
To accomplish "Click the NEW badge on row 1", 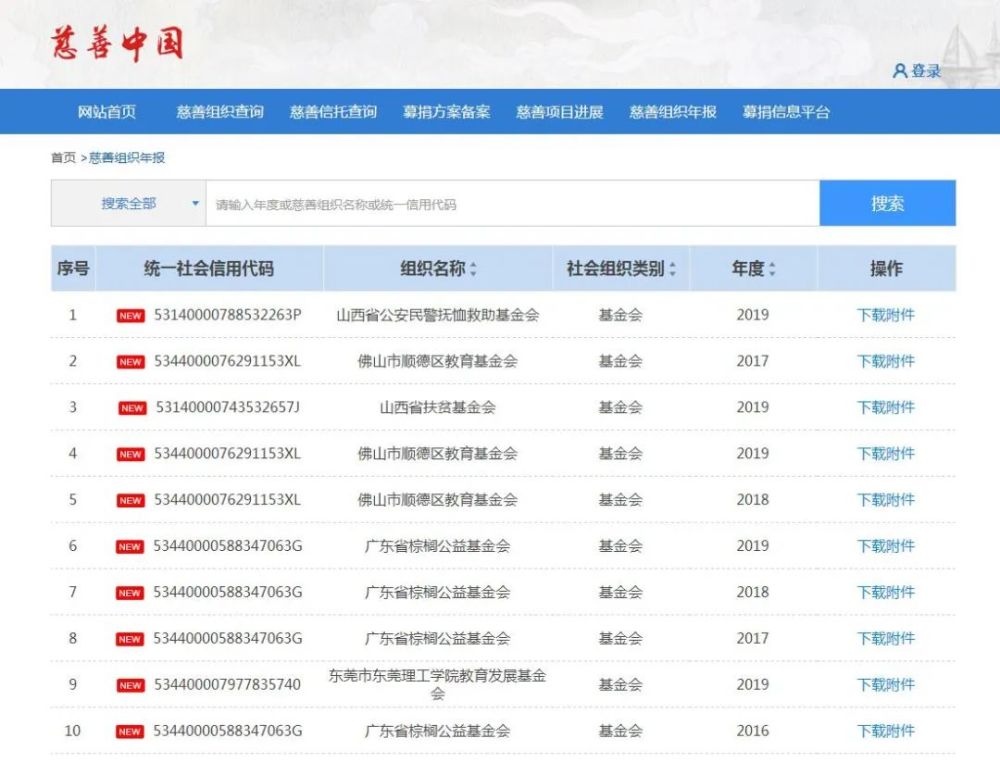I will click(x=129, y=315).
